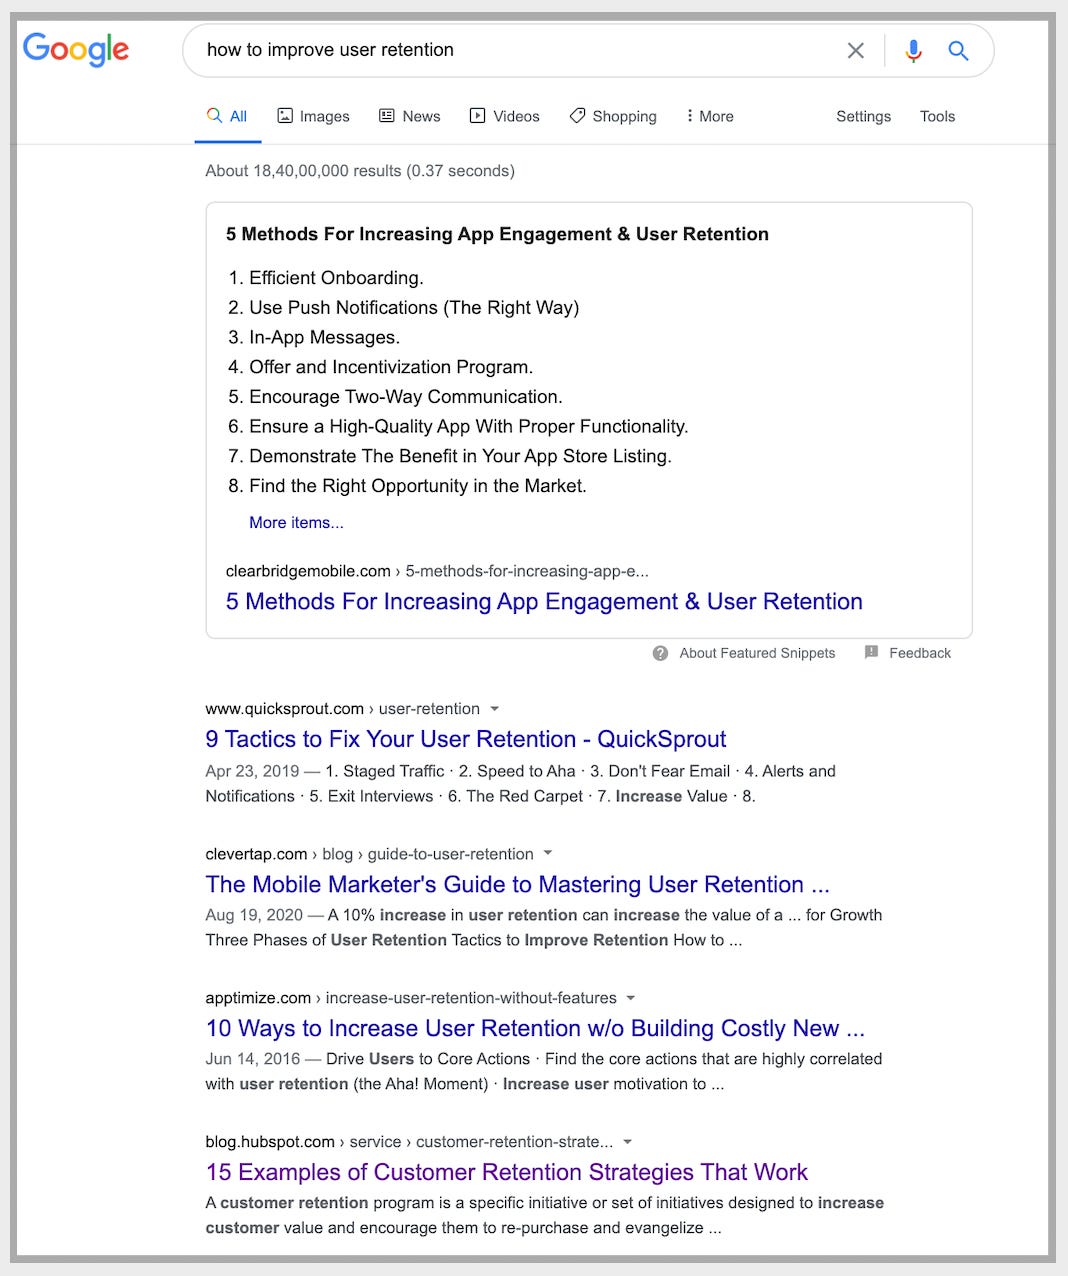The height and width of the screenshot is (1276, 1068).
Task: Click More items... in featured snippet
Action: 296,522
